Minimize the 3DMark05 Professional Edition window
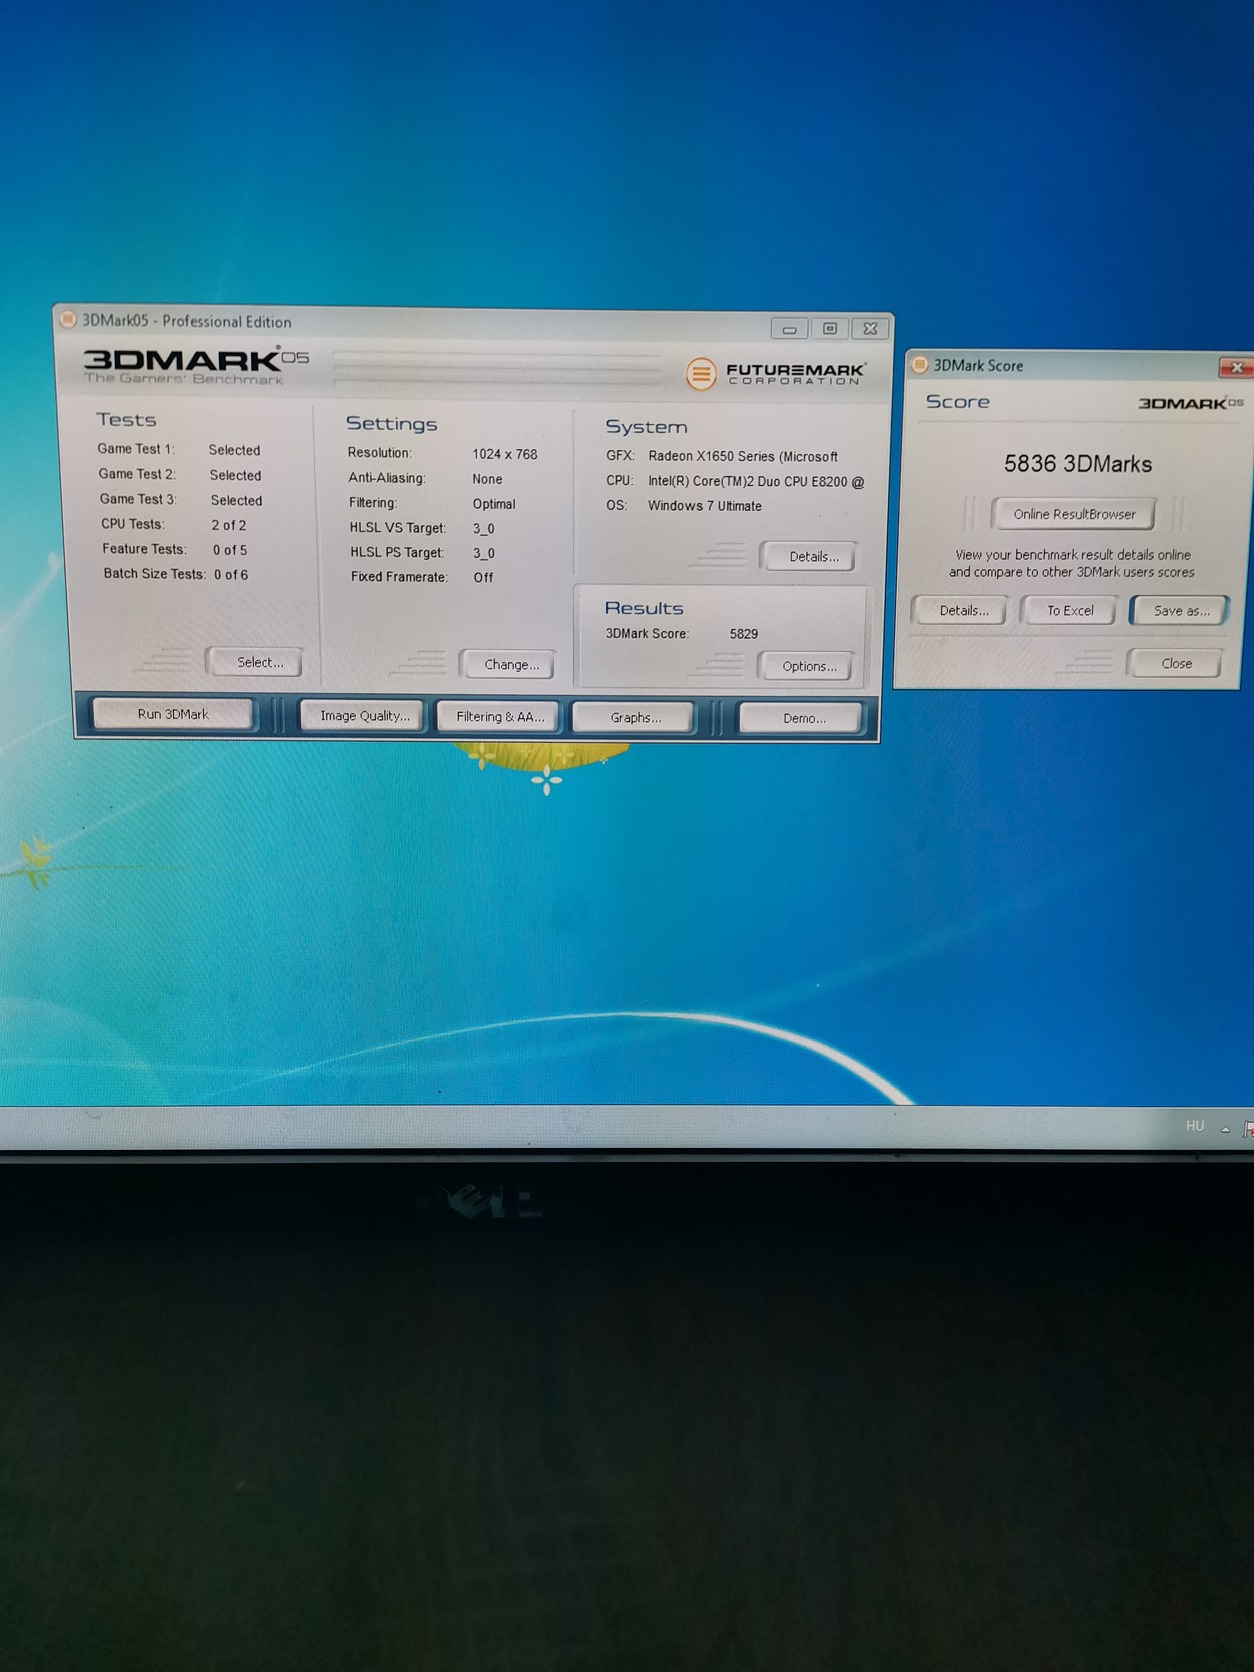The width and height of the screenshot is (1254, 1672). tap(789, 329)
